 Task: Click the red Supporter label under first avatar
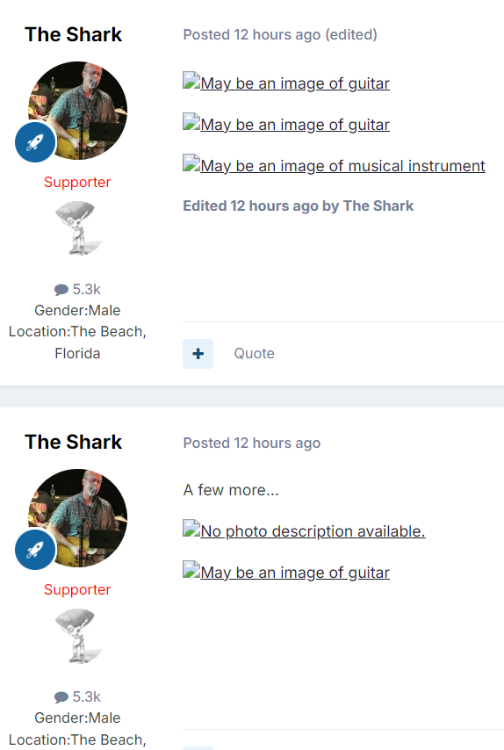[77, 182]
